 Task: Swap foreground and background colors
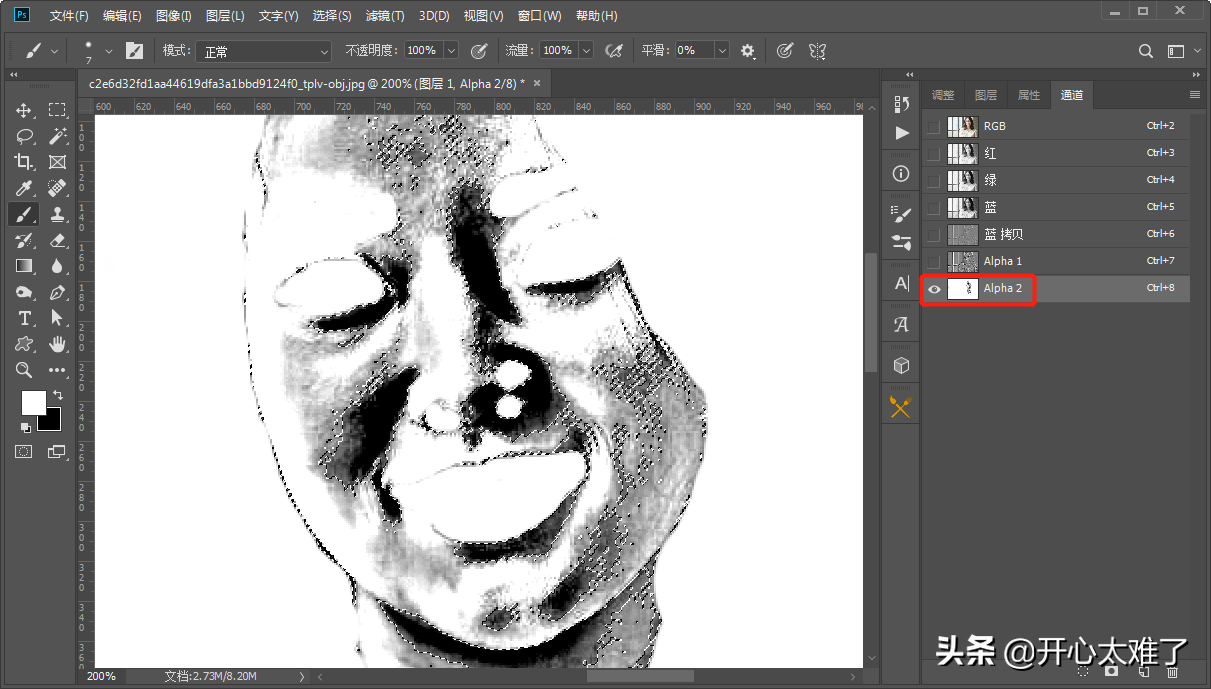[x=57, y=395]
